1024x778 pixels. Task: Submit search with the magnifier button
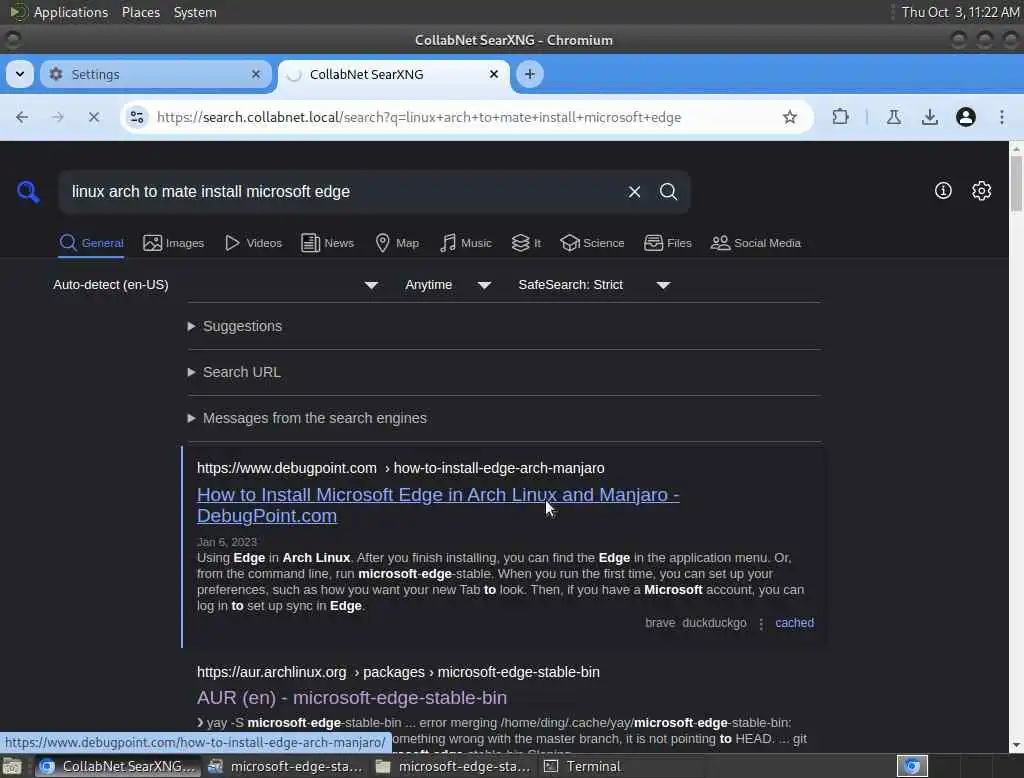tap(668, 191)
